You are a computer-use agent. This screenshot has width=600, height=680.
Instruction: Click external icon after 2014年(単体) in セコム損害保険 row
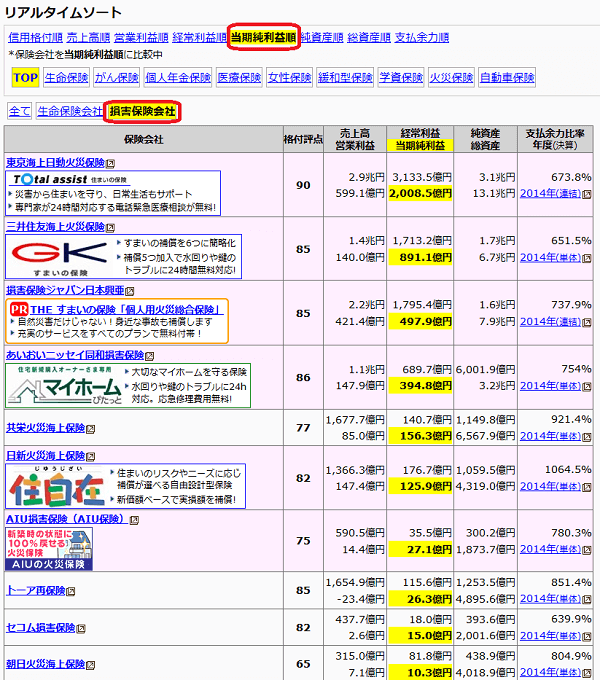(x=587, y=636)
